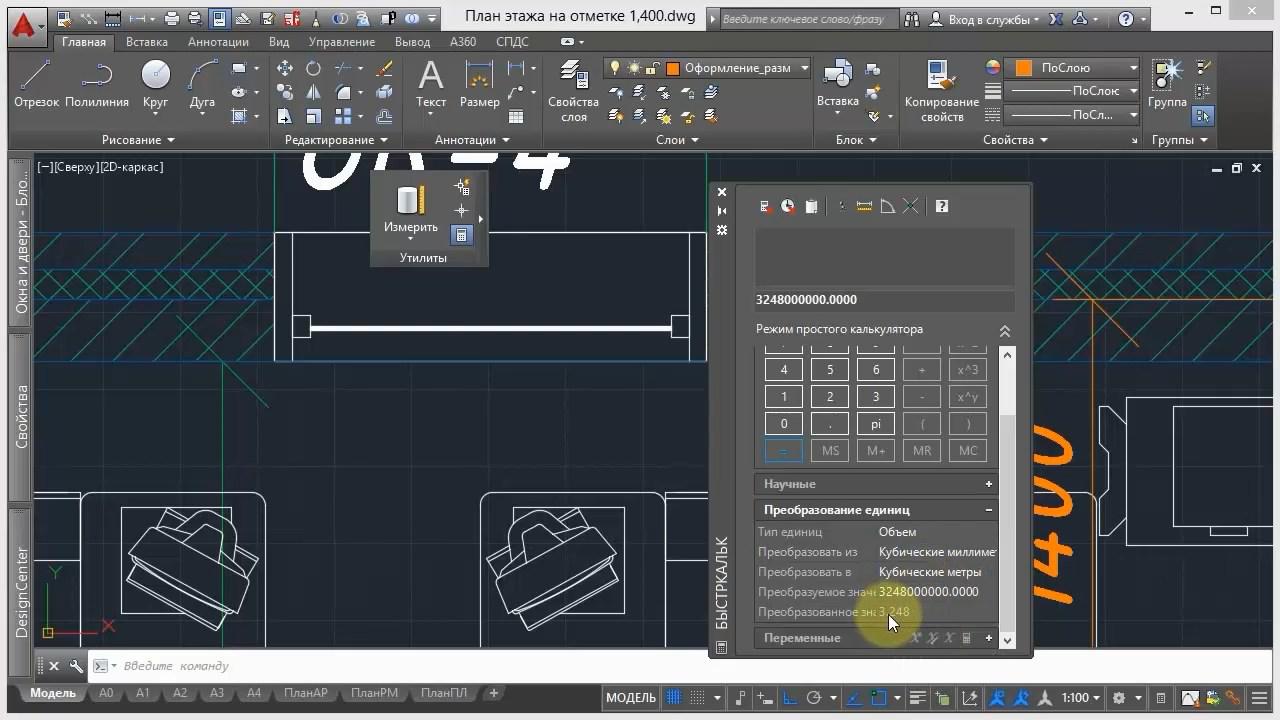Click the clear history icon in calculator
The width and height of the screenshot is (1280, 720).
[x=788, y=206]
